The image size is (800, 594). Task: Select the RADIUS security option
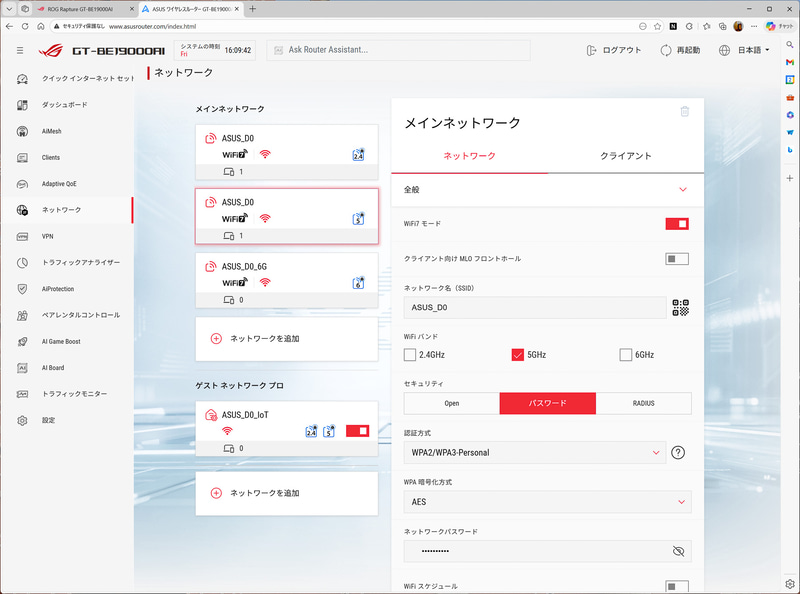643,403
